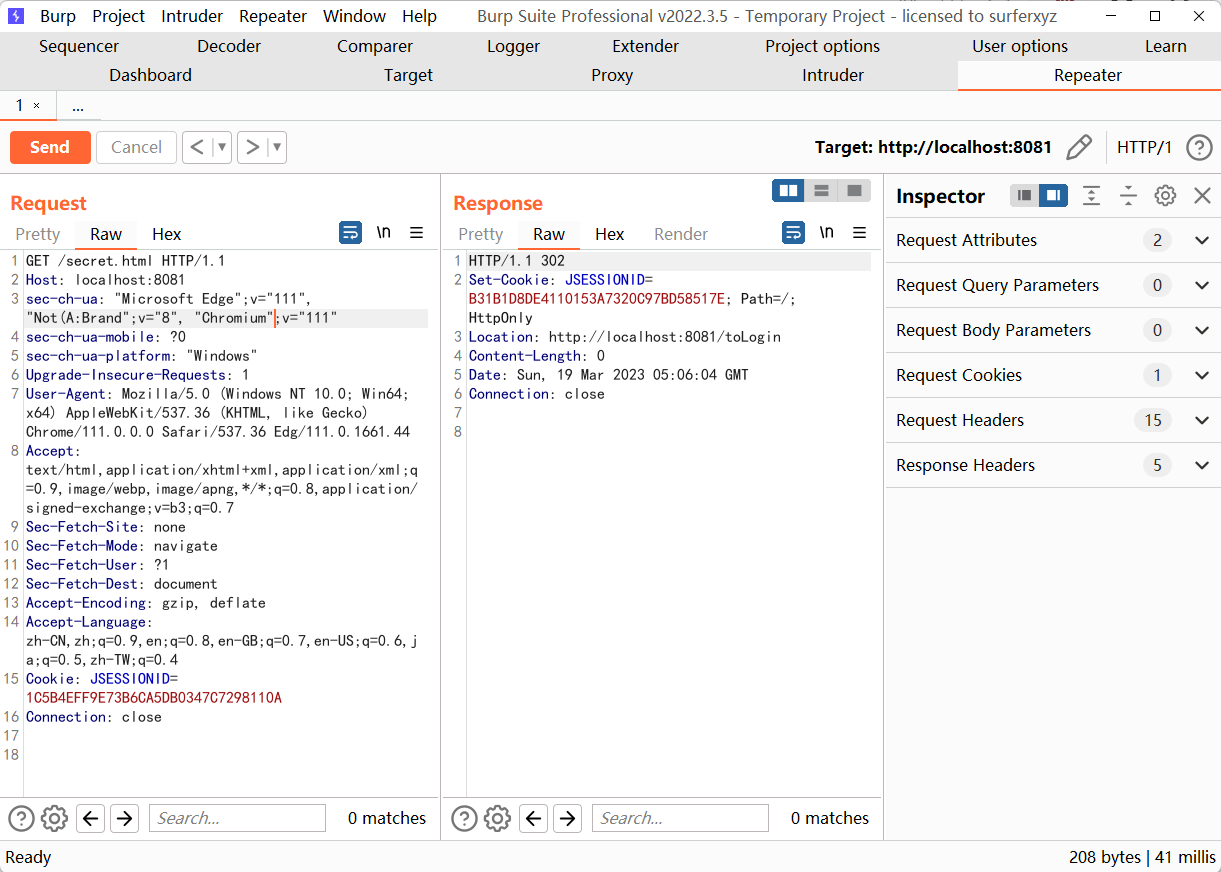Select side-by-side split layout icon
The image size is (1221, 872).
click(789, 190)
